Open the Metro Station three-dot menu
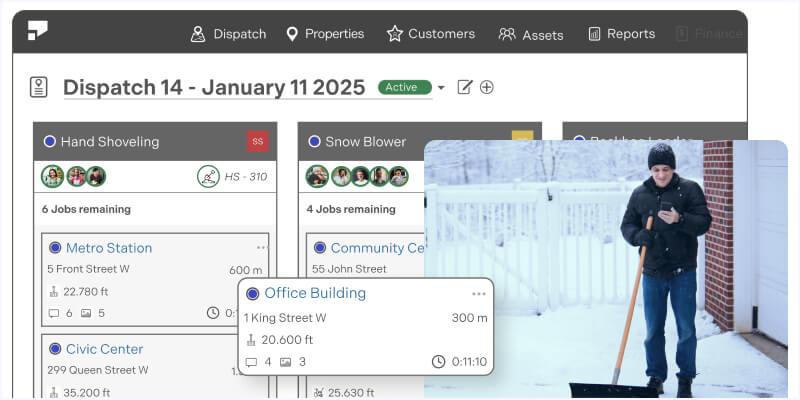The height and width of the screenshot is (400, 800). pyautogui.click(x=262, y=247)
